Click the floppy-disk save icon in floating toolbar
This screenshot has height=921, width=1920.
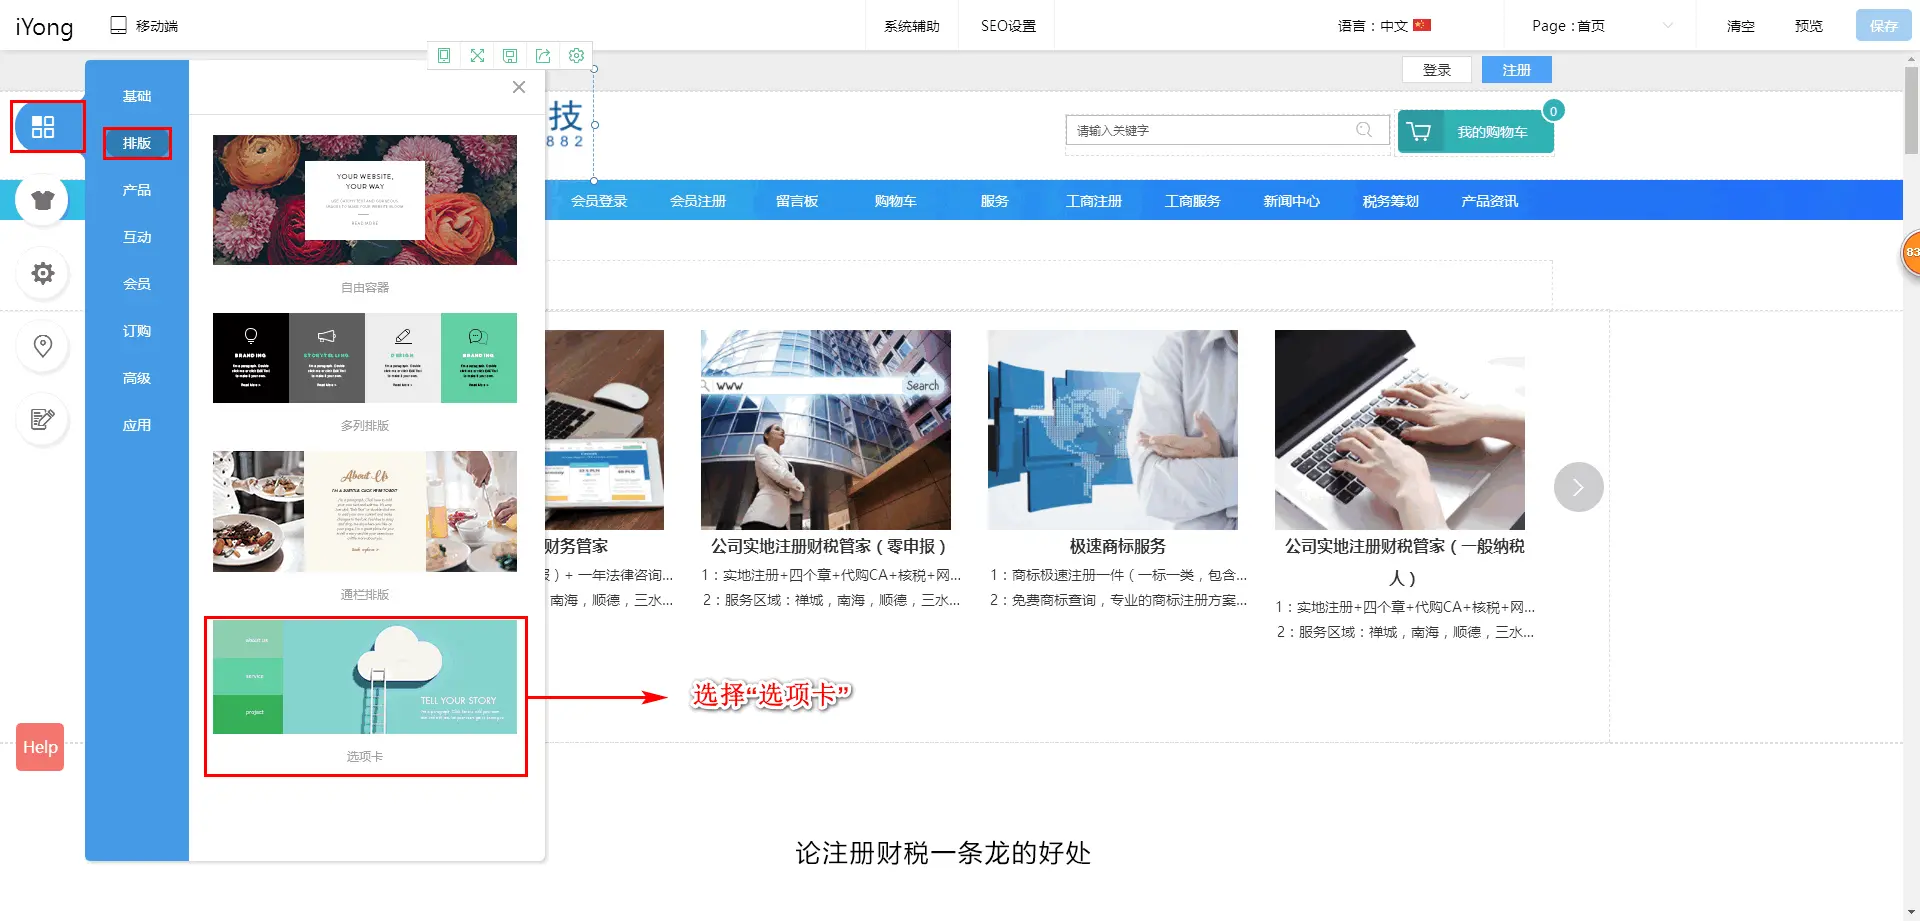click(x=510, y=56)
